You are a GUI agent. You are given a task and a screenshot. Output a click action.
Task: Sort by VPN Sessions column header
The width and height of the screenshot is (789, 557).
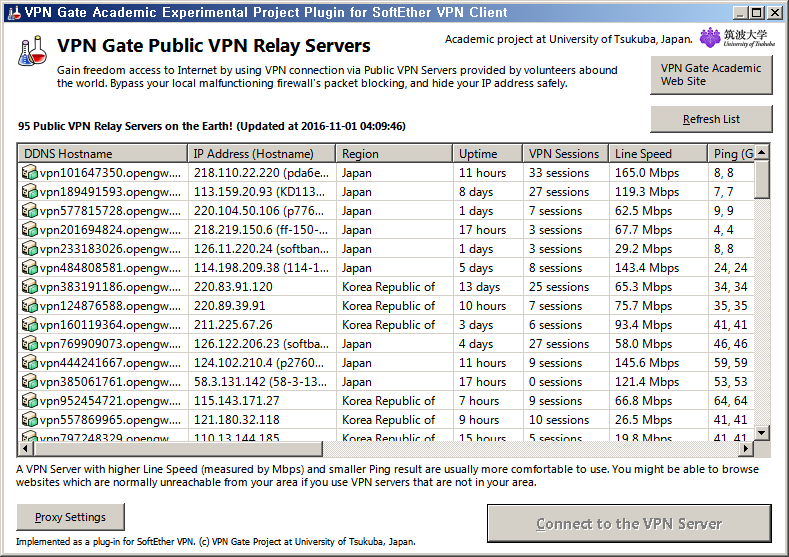566,154
